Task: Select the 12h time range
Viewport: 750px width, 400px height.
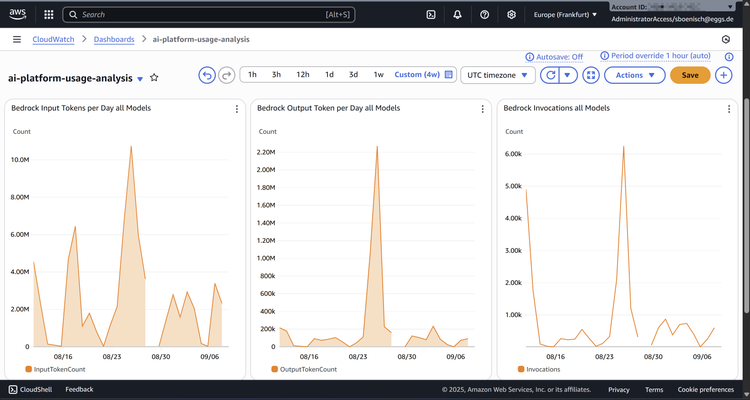Action: point(303,75)
